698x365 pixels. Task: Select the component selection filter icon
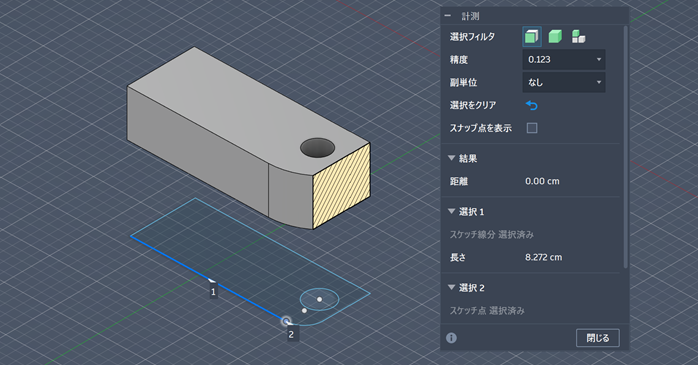coord(578,36)
